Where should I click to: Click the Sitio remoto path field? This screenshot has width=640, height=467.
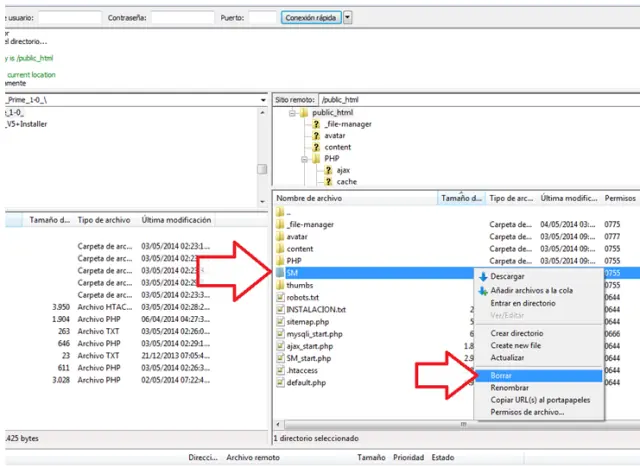[x=479, y=100]
